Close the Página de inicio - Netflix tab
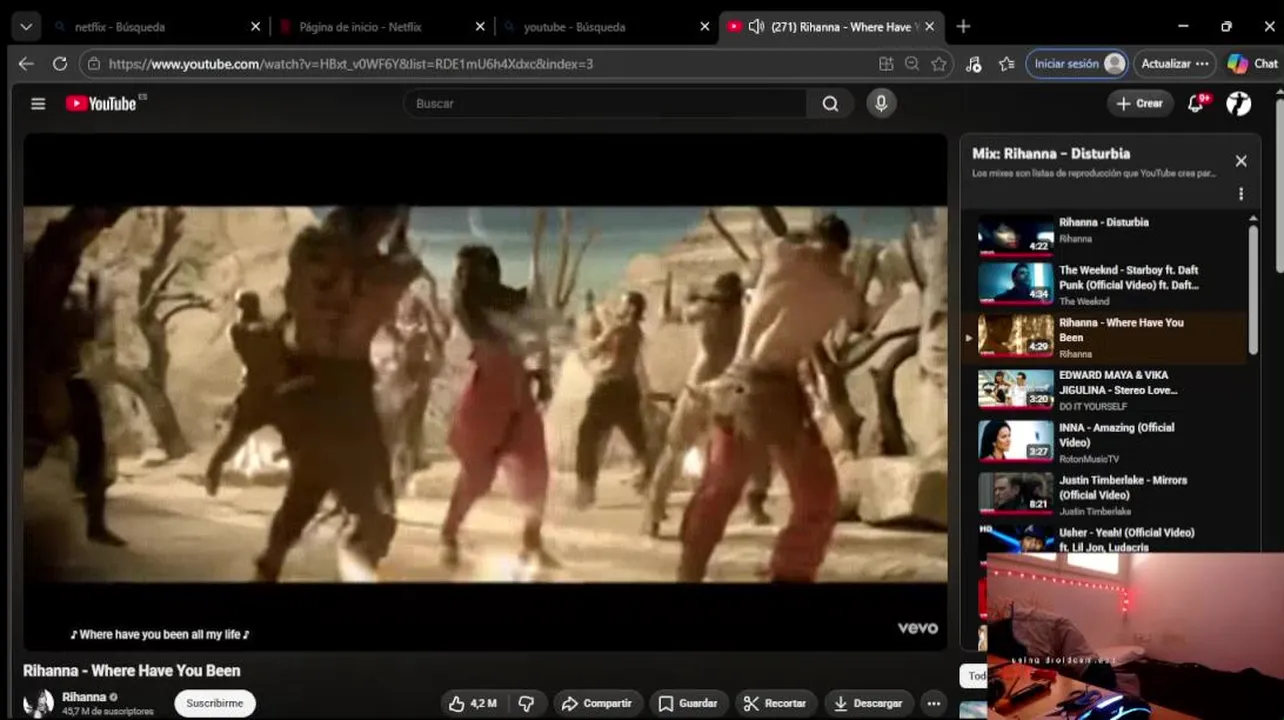This screenshot has width=1284, height=720. pyautogui.click(x=480, y=27)
